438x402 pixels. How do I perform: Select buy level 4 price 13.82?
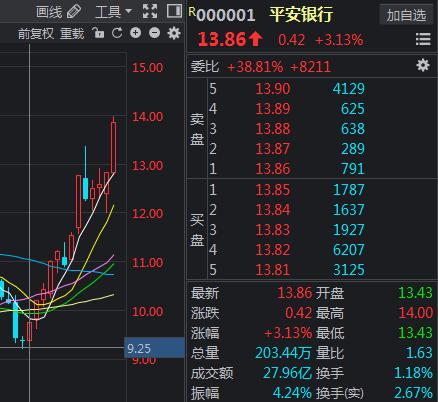pos(273,250)
